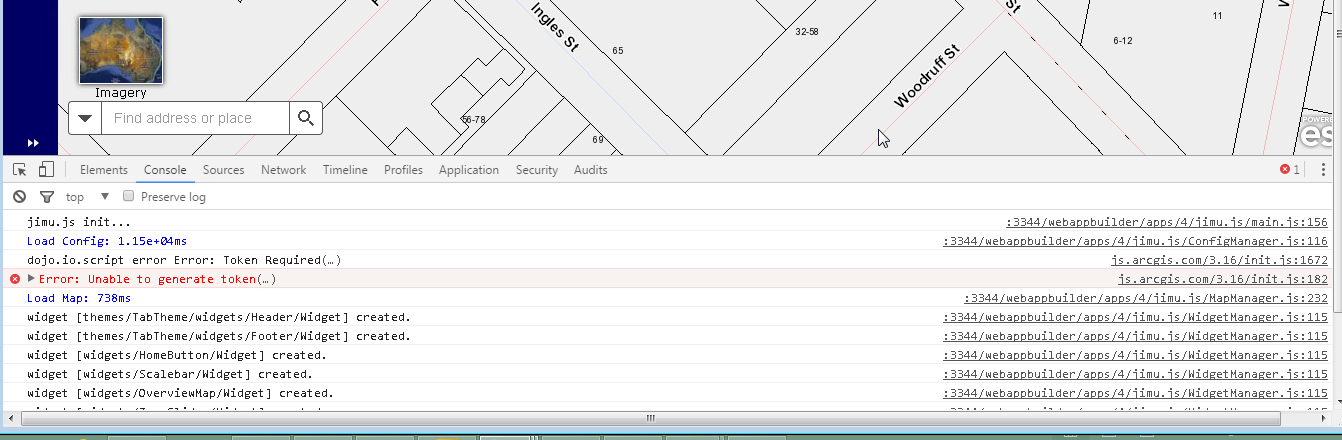Select the HomeButton/Widget created log line

tap(177, 355)
